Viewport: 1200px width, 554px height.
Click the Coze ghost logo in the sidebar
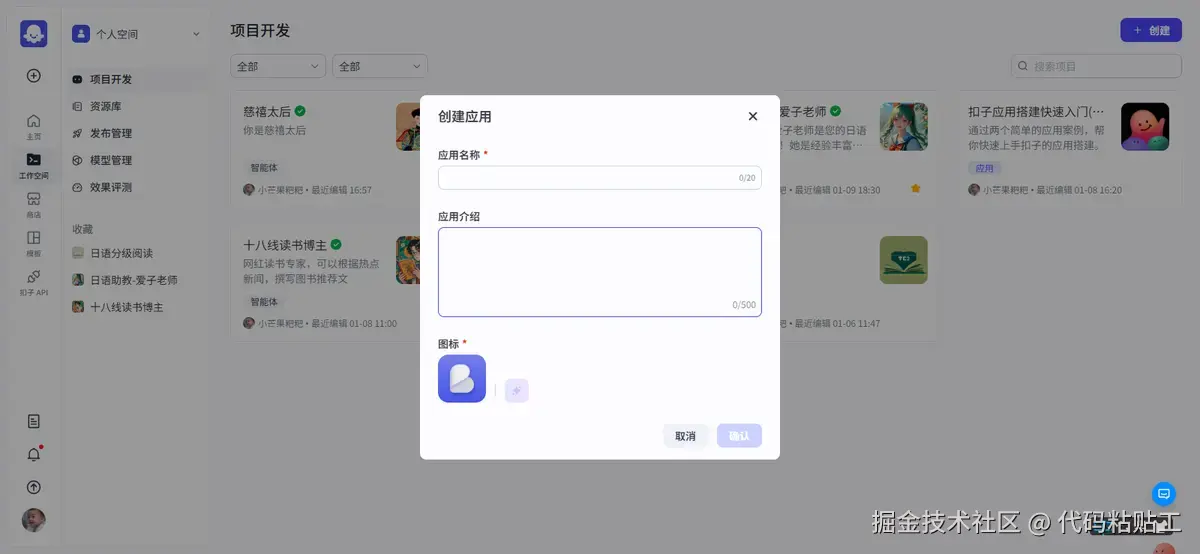[x=33, y=33]
